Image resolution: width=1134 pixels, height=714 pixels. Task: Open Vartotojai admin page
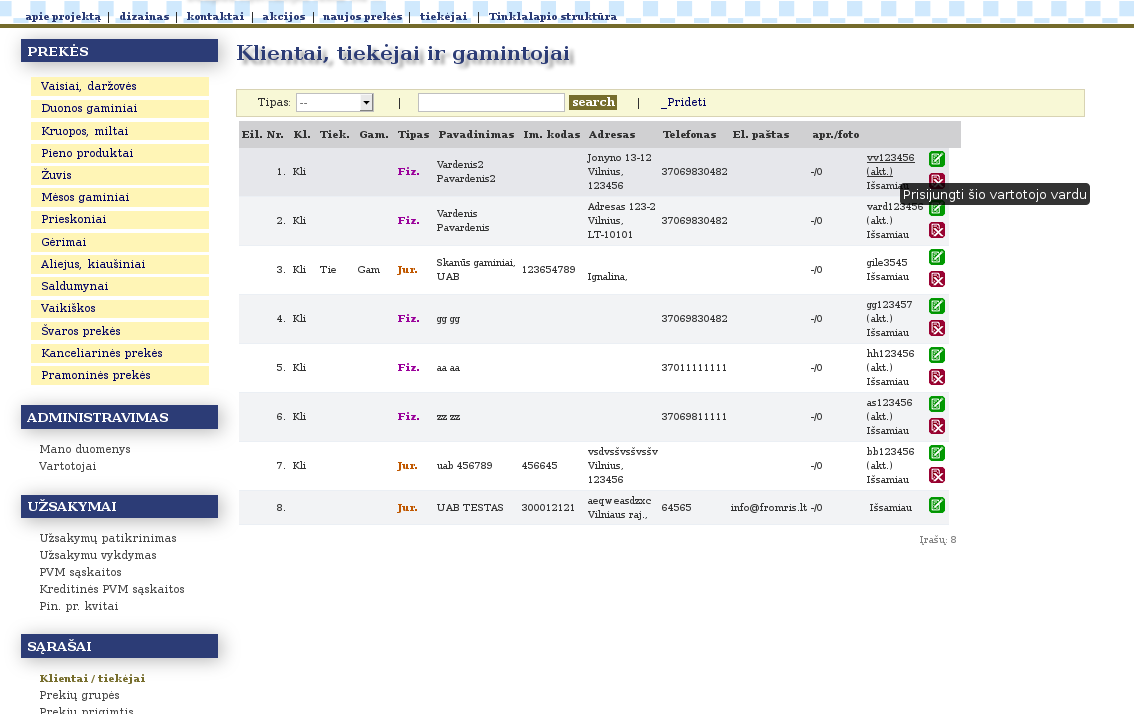pos(67,466)
